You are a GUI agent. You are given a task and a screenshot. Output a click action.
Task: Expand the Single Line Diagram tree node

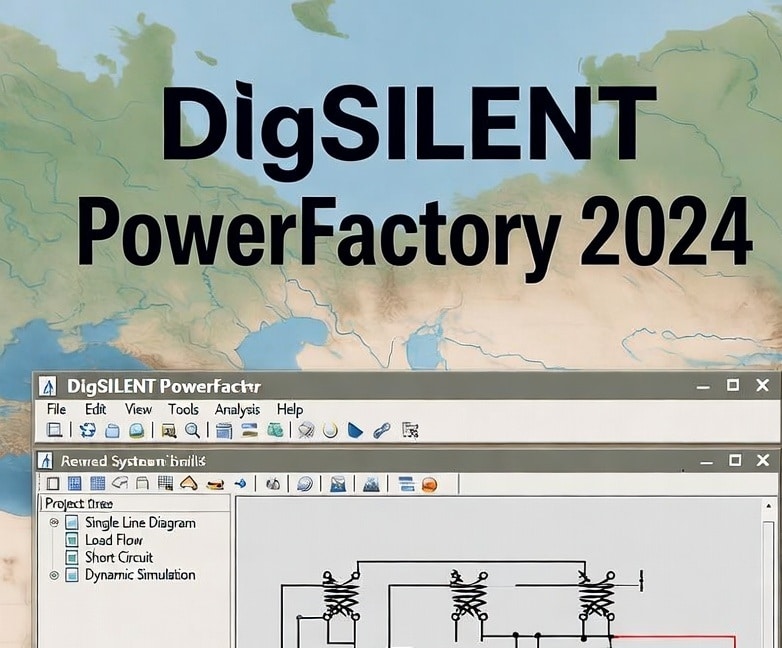54,523
